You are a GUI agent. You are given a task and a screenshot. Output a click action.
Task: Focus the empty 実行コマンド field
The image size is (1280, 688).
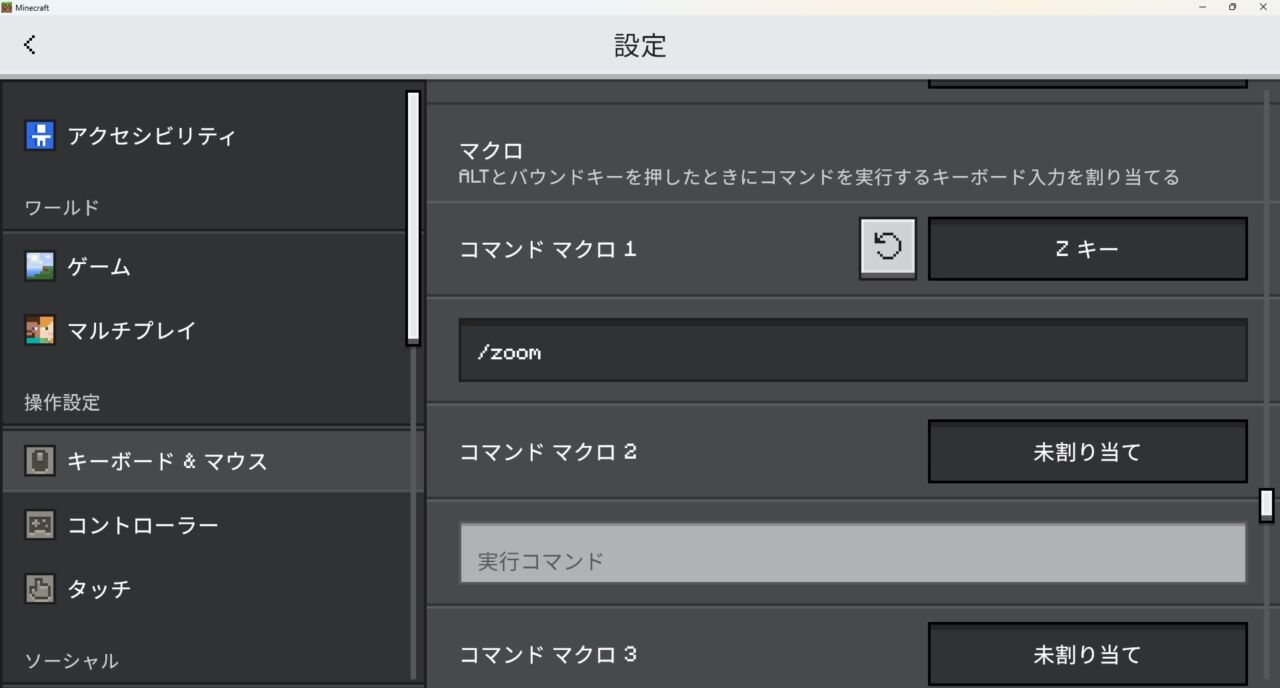click(x=853, y=553)
